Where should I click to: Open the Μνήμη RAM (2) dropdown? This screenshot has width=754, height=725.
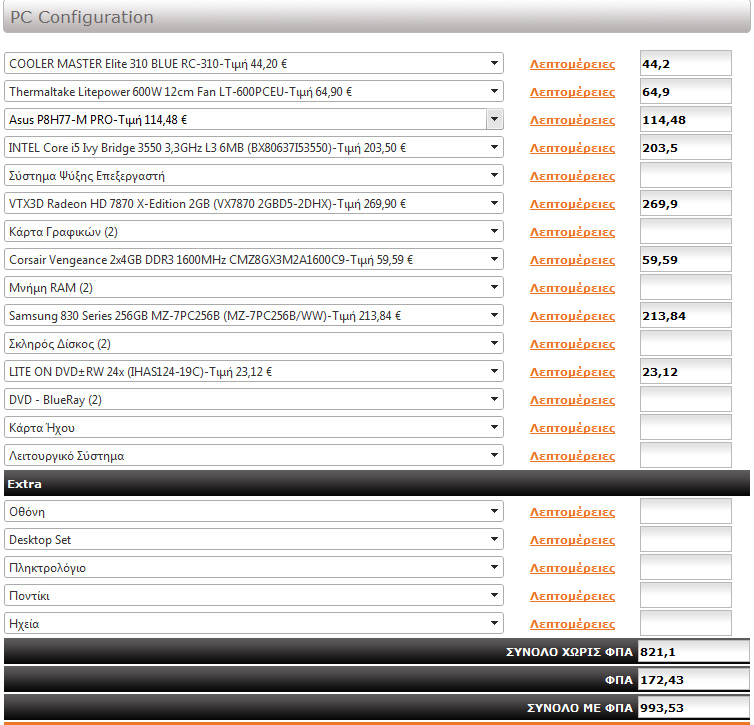[254, 287]
